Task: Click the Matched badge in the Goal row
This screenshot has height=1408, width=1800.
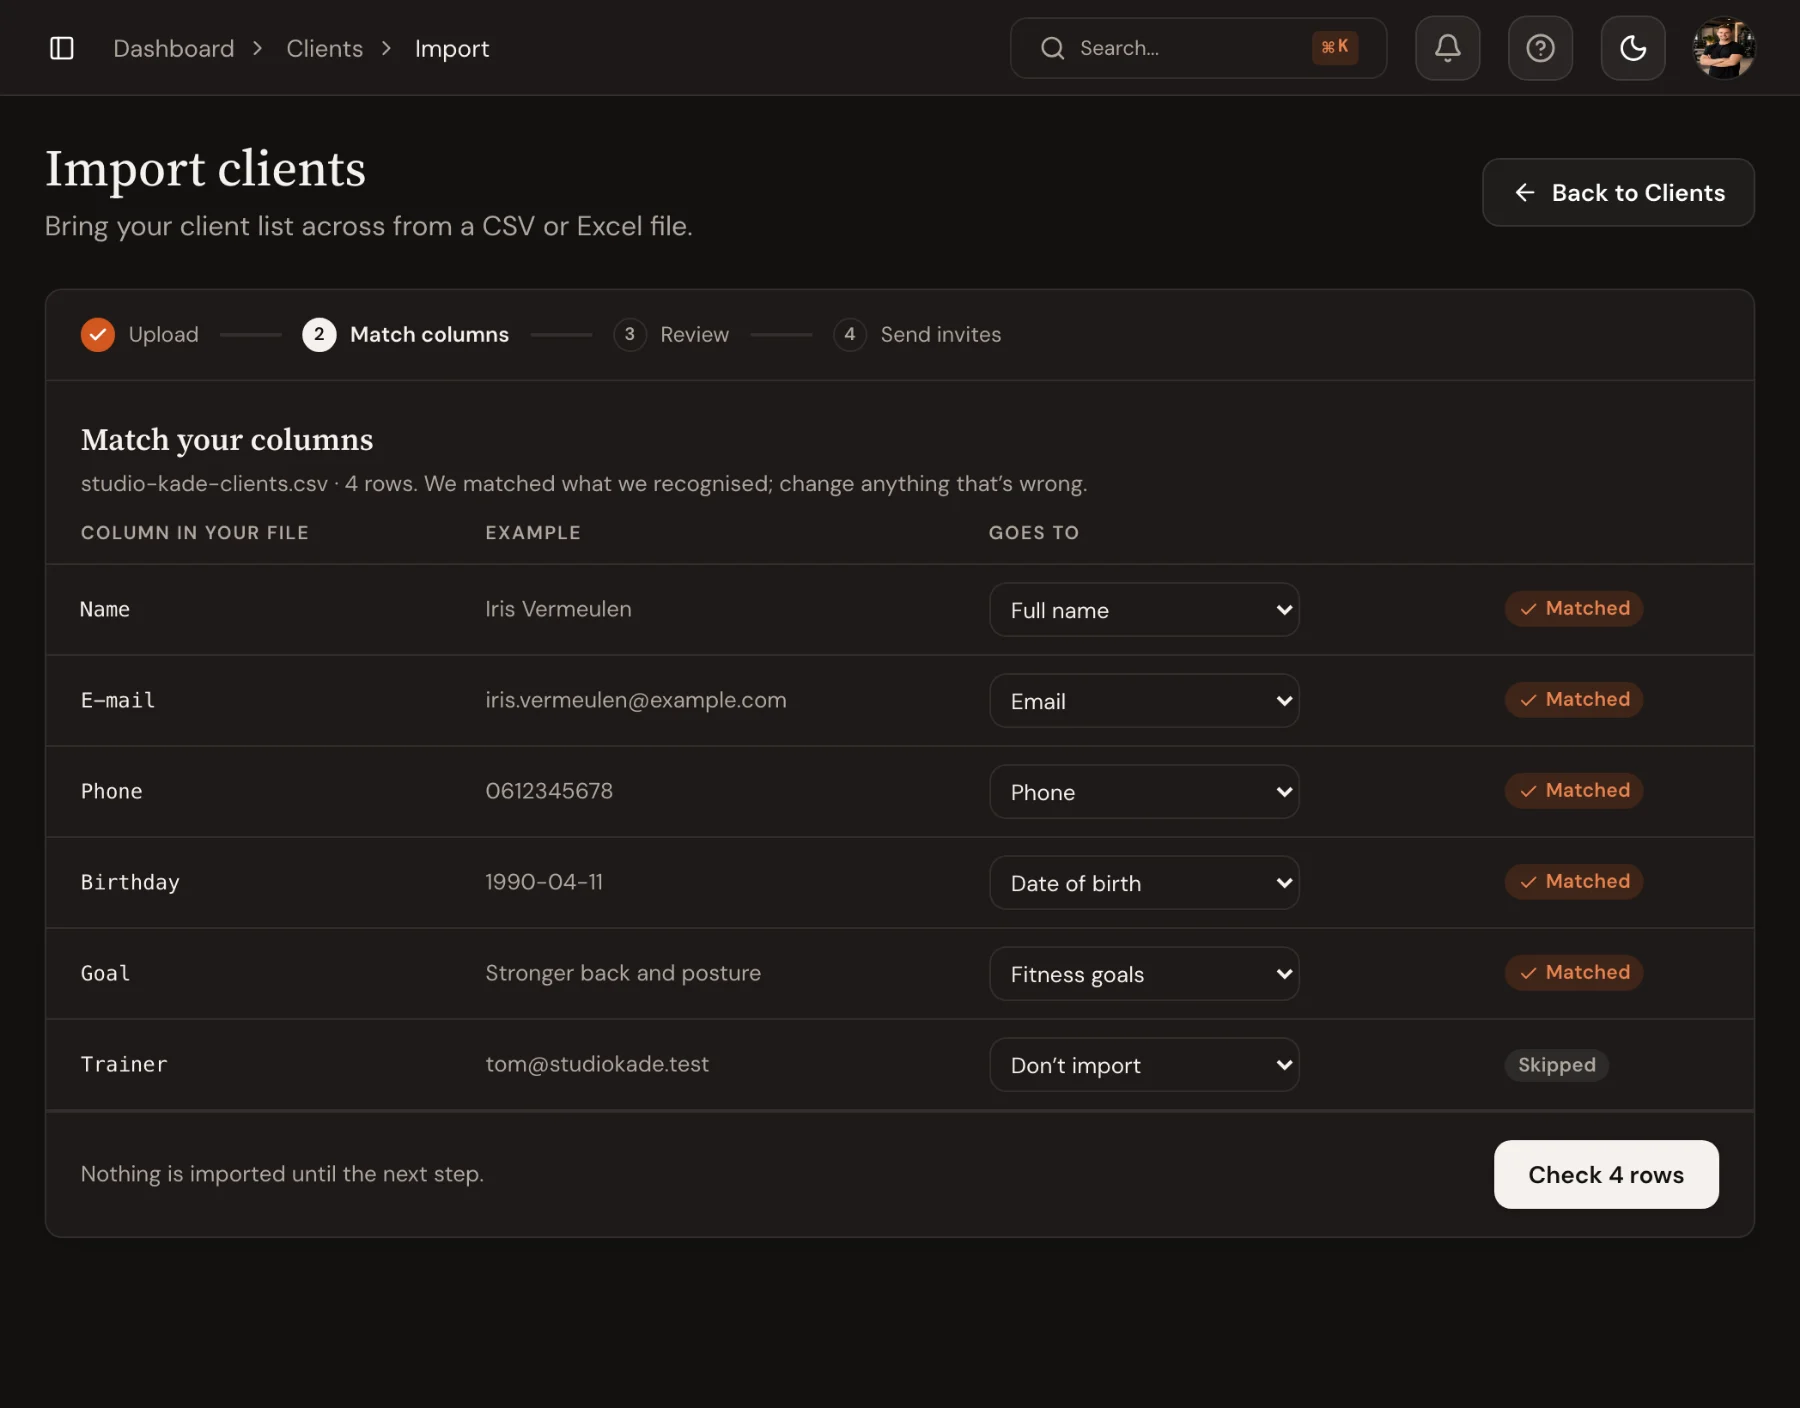Action: (1574, 973)
